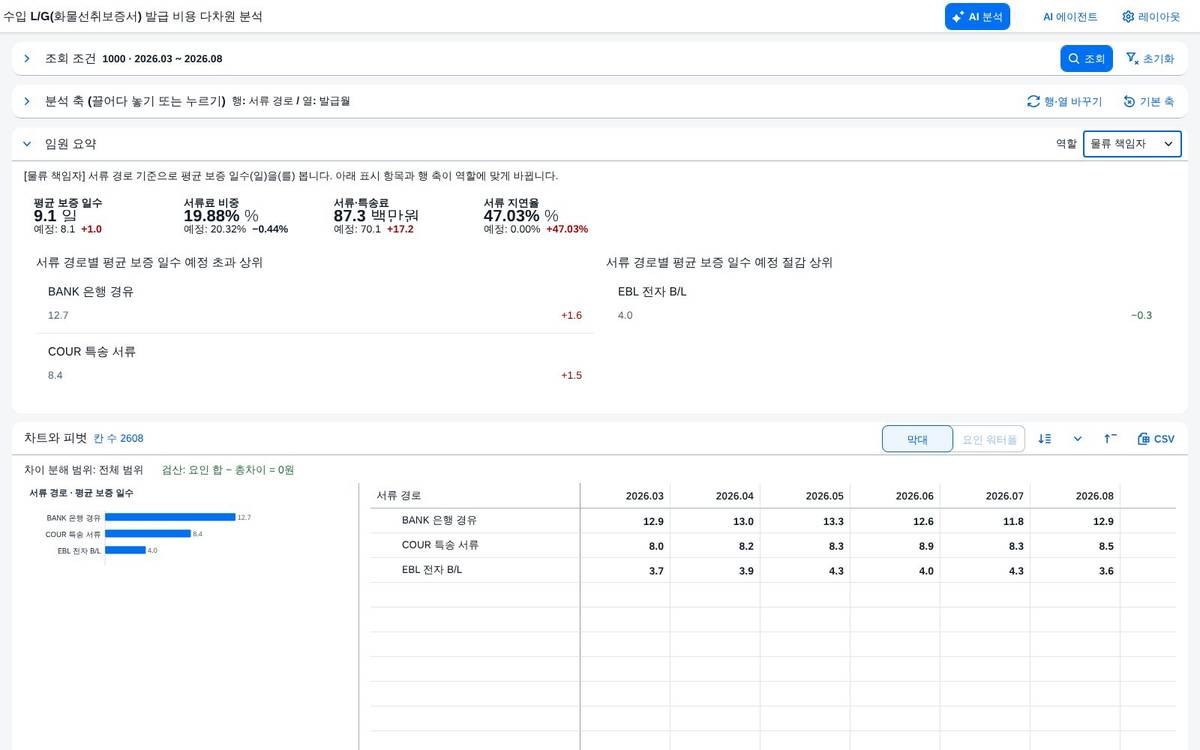Open the chevron dropdown beside sort icon
Screen dimensions: 1200x750
coord(1078,439)
